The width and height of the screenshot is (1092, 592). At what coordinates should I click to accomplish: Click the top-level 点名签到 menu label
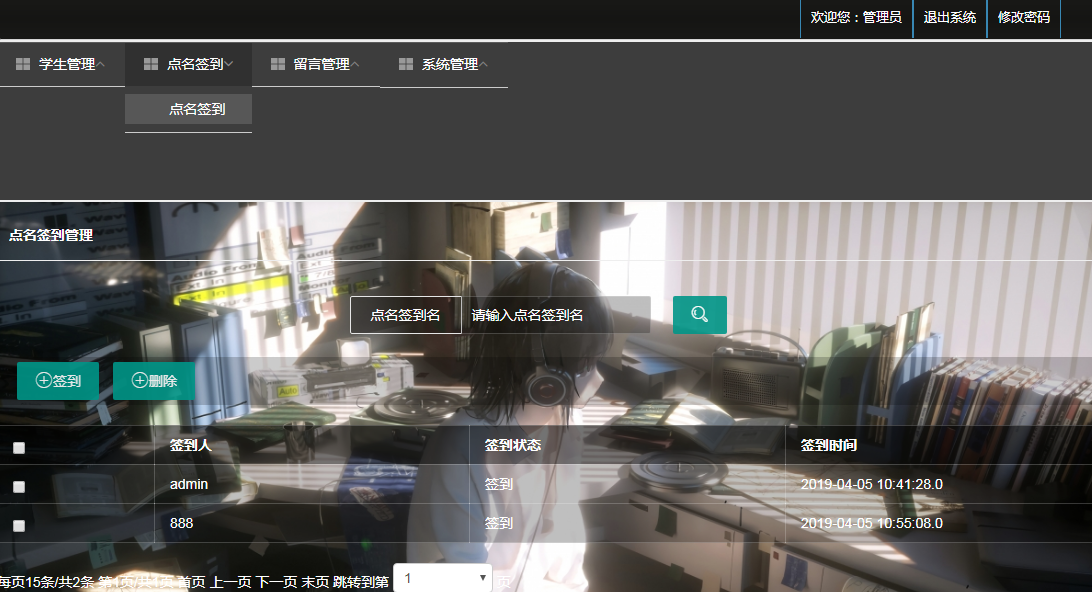coord(195,64)
